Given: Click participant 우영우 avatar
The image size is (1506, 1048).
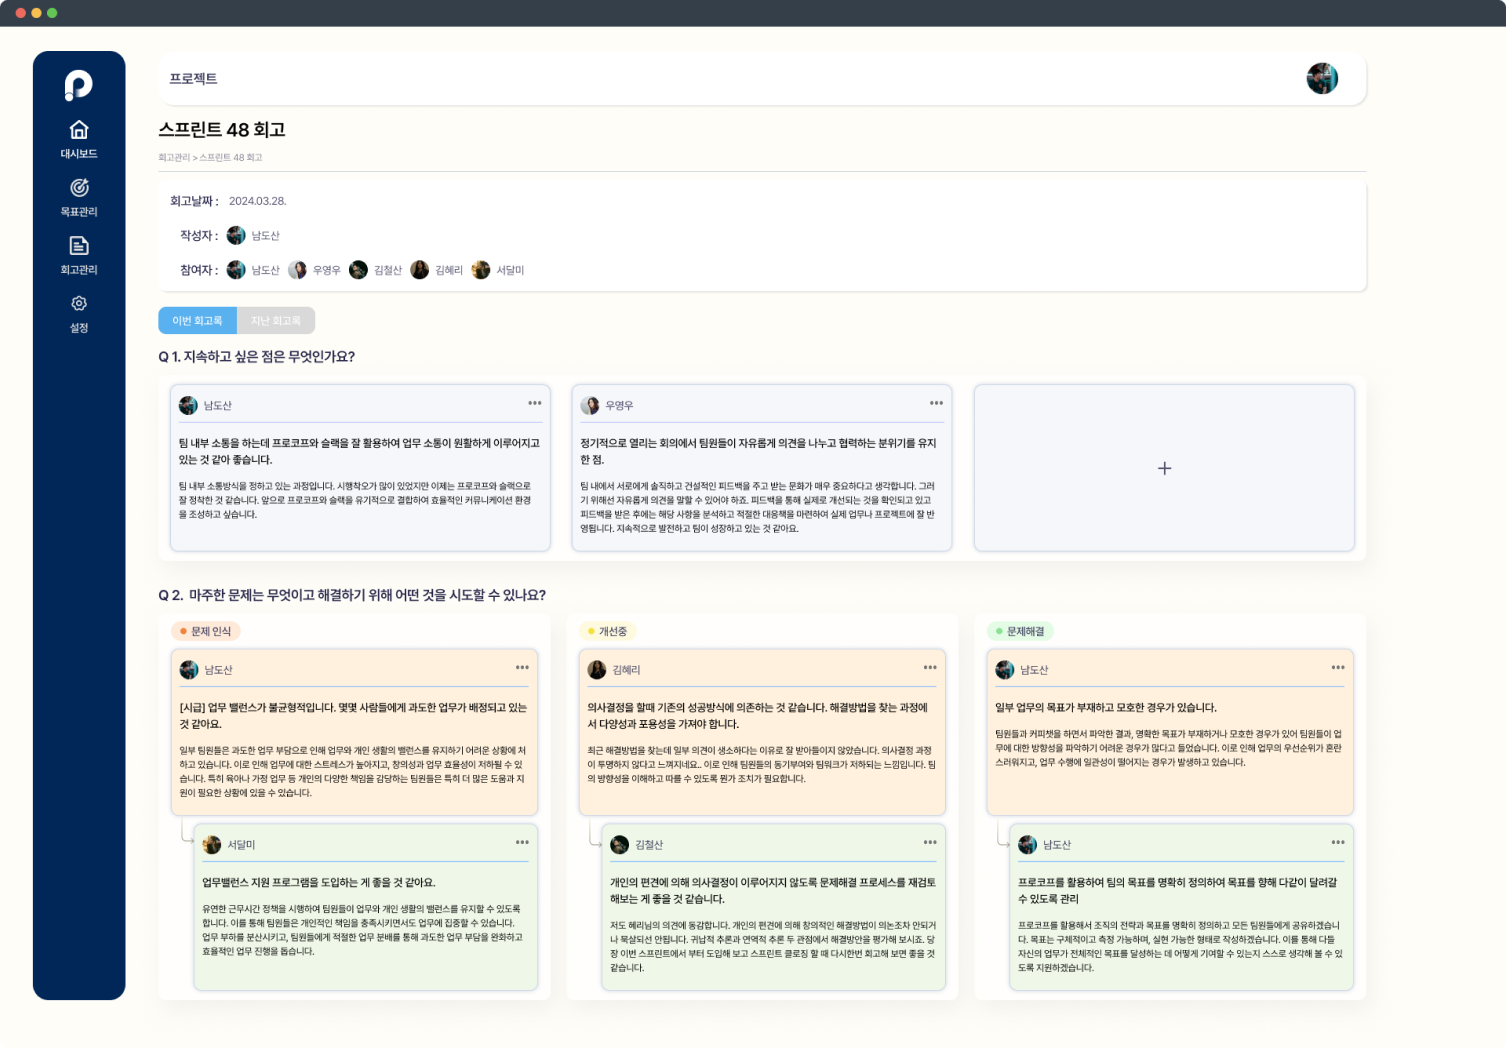Looking at the screenshot, I should pos(297,270).
